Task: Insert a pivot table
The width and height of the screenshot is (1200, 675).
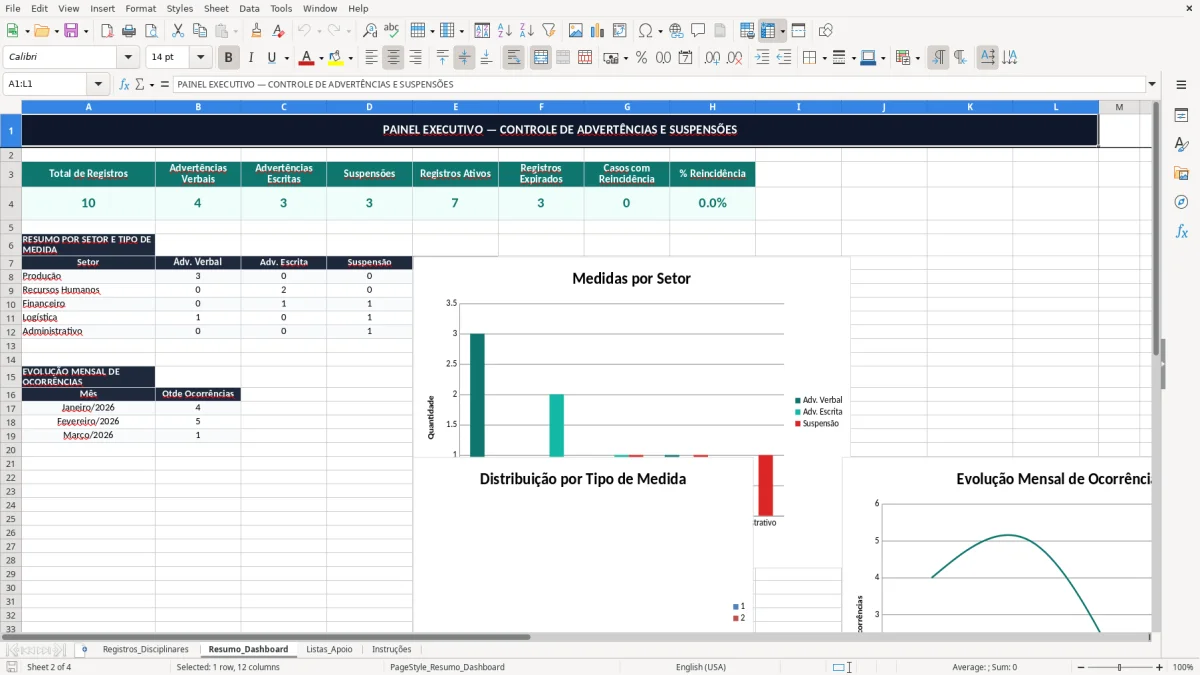Action: pyautogui.click(x=620, y=31)
